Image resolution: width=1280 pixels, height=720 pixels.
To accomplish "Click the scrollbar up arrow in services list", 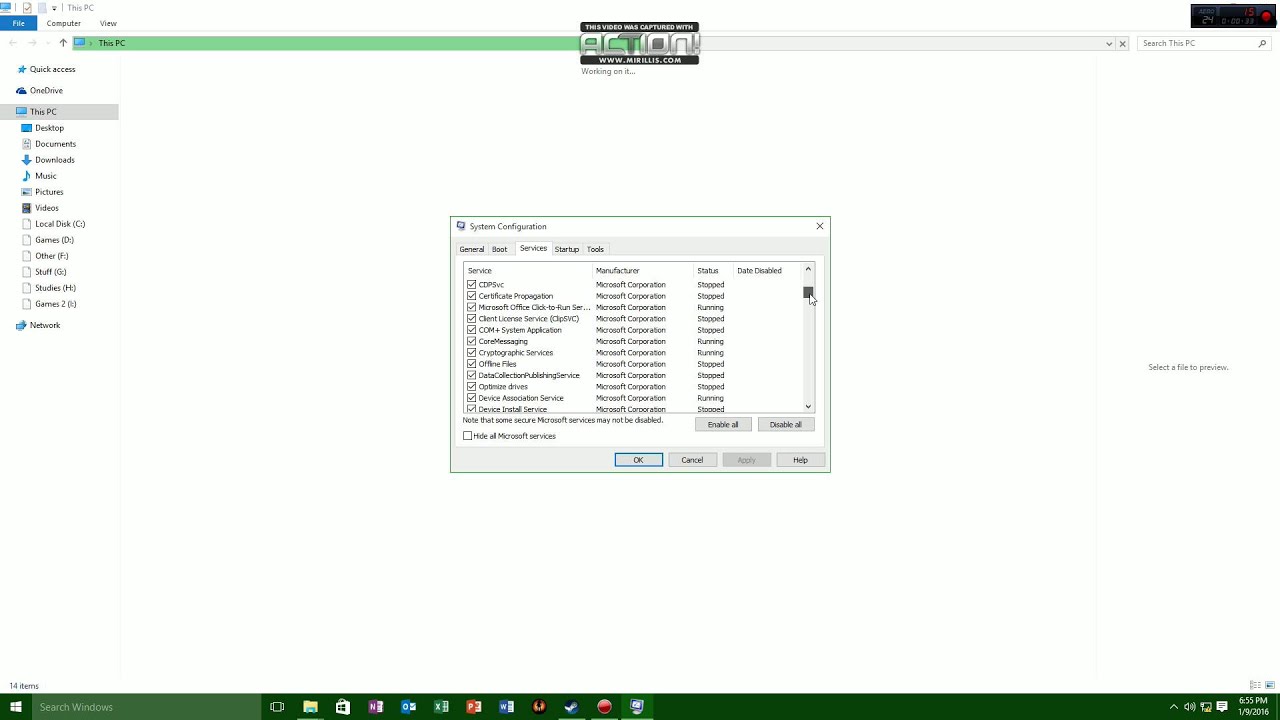I will pyautogui.click(x=807, y=269).
